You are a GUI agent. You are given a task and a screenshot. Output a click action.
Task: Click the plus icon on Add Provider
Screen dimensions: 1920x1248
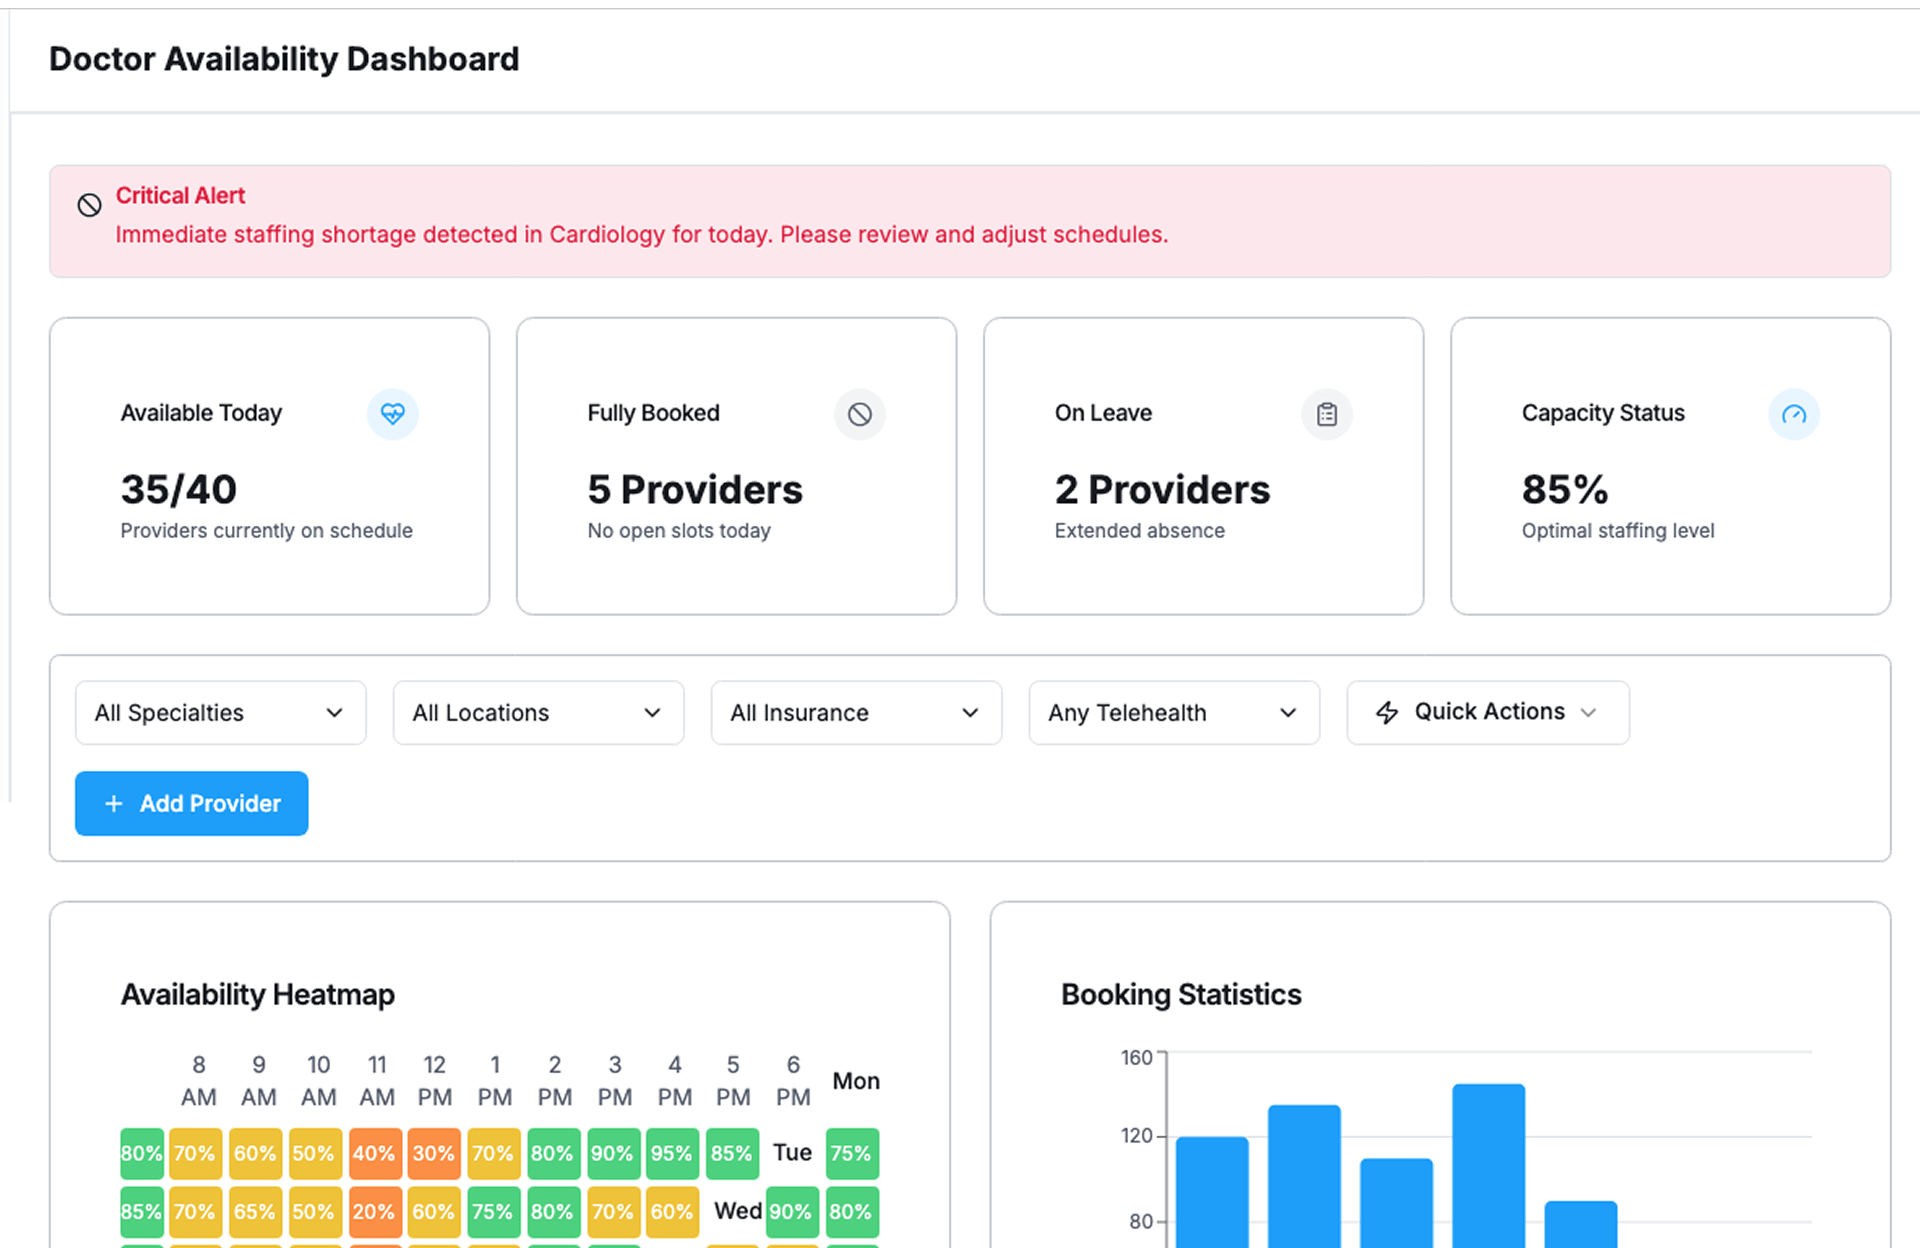point(114,803)
